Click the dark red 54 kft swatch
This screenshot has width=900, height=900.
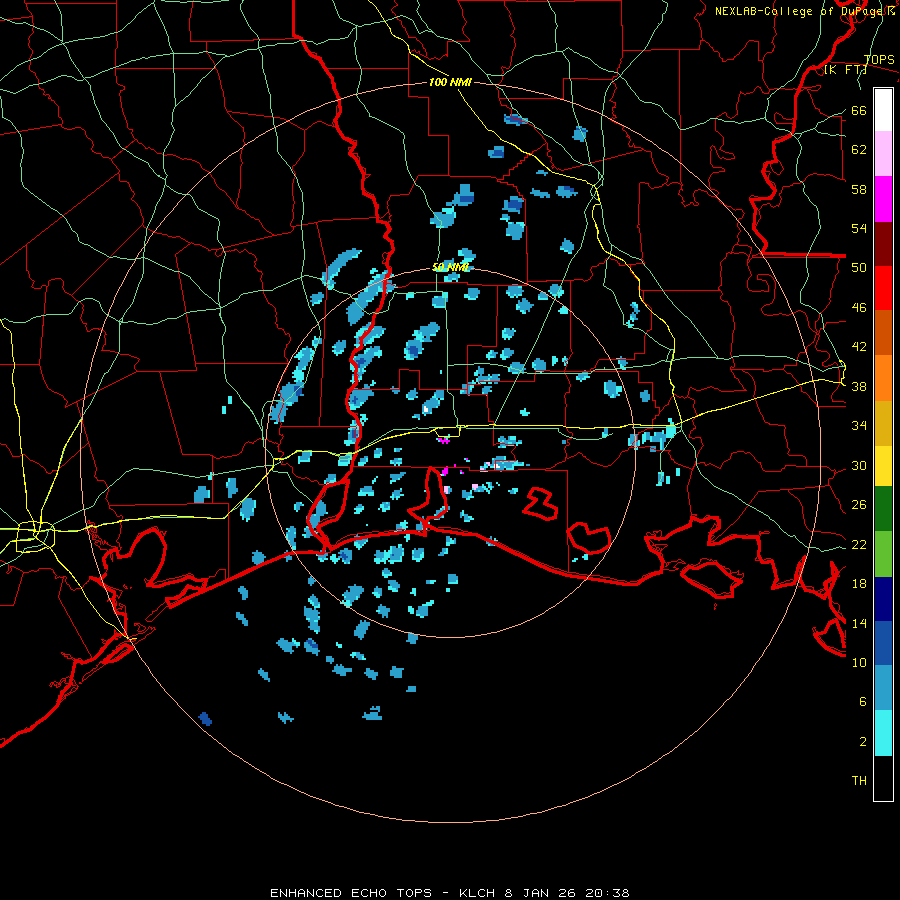883,243
